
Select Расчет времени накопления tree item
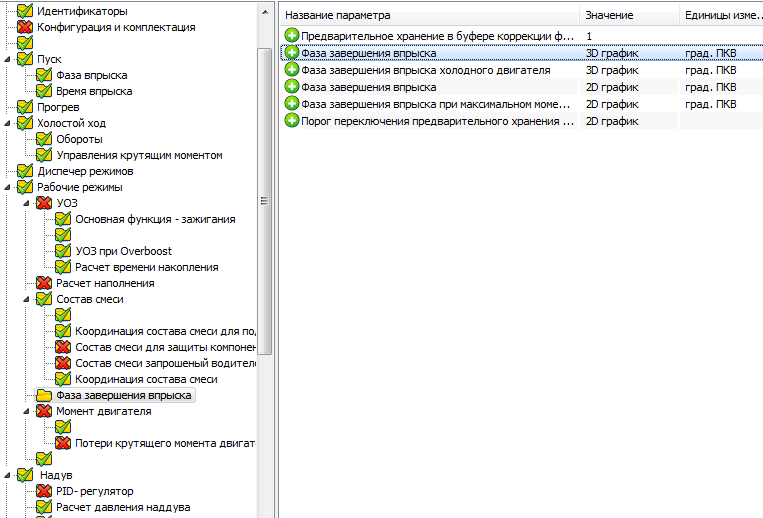146,267
